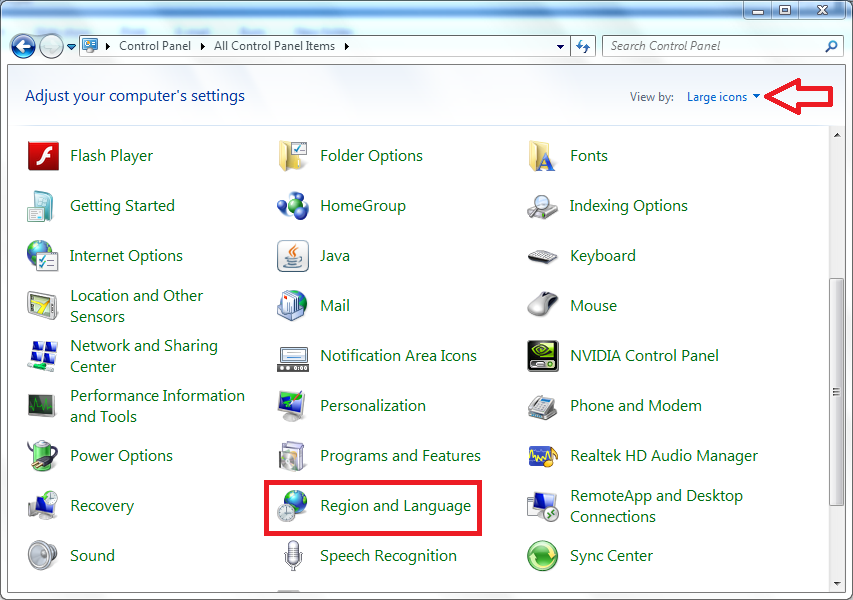Click inside the Search Control Panel field
The height and width of the screenshot is (600, 853).
pyautogui.click(x=710, y=46)
